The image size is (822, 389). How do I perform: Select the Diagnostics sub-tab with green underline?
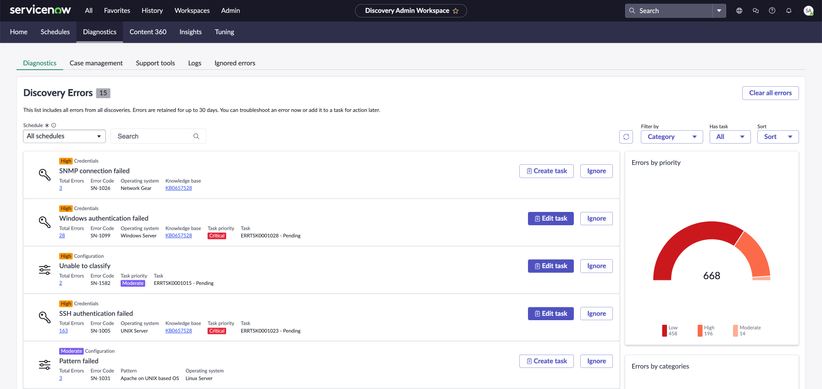click(x=39, y=63)
